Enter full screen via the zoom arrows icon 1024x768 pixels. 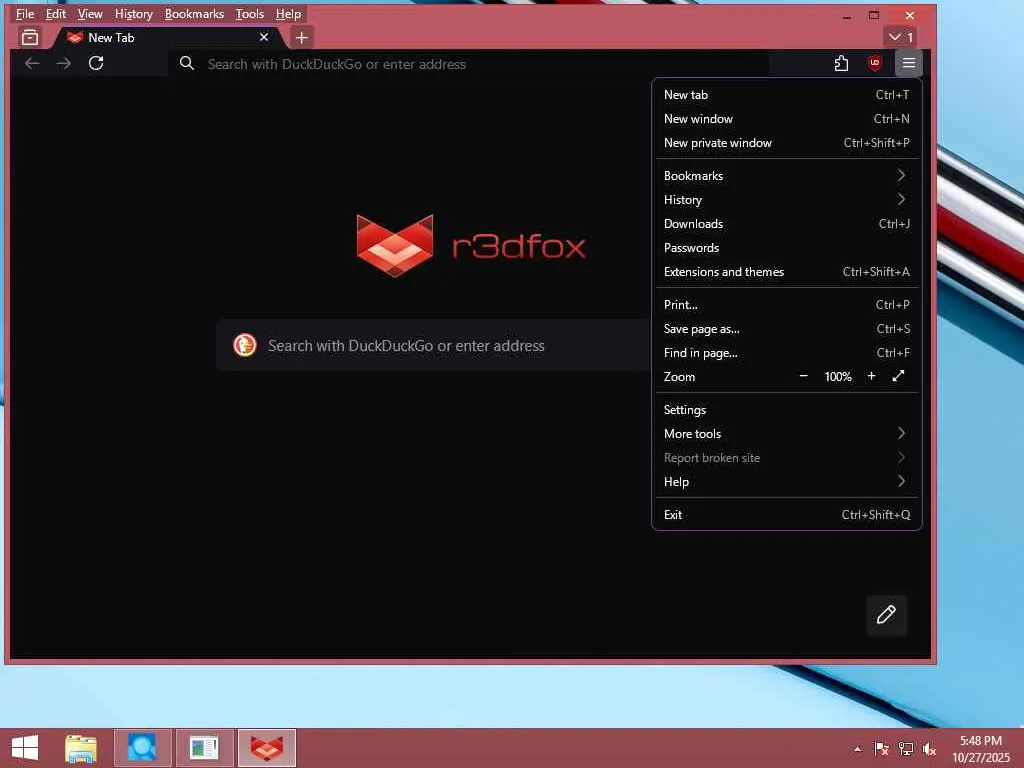coord(899,376)
